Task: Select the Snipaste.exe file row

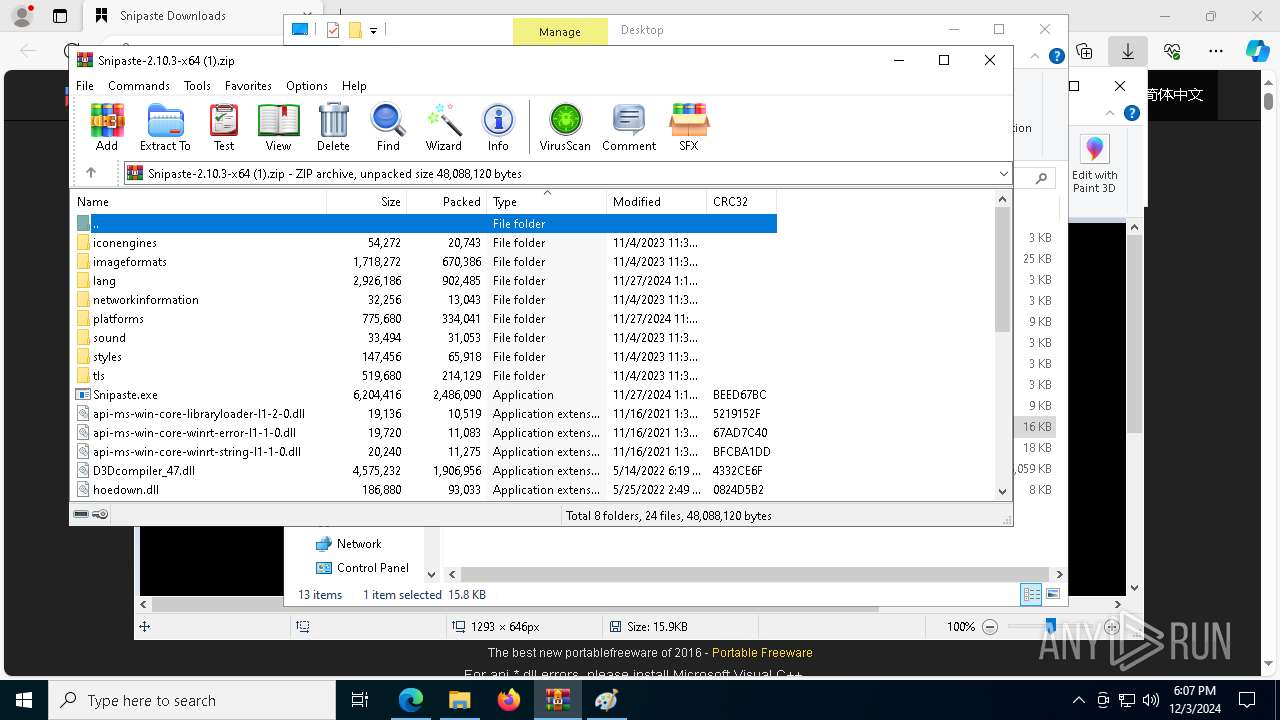Action: tap(425, 395)
